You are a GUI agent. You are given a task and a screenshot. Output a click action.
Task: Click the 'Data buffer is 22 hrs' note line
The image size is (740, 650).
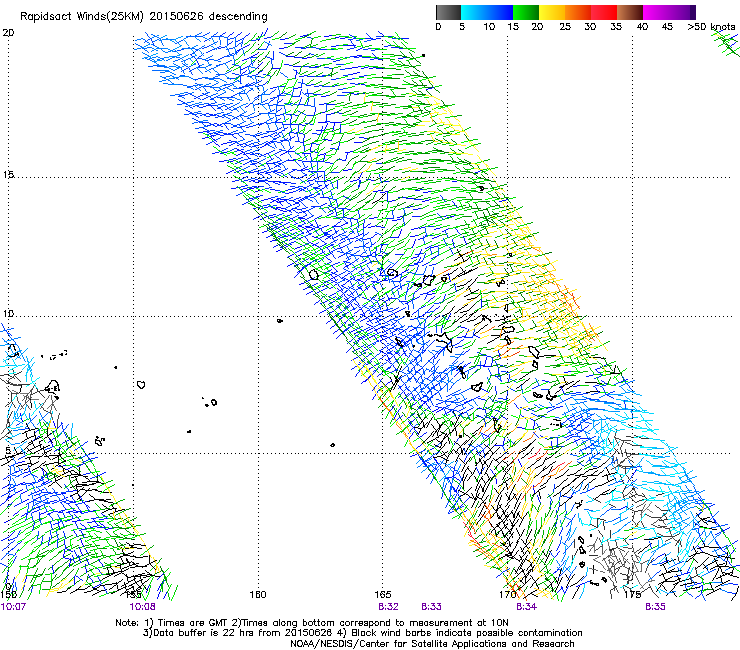coord(362,633)
